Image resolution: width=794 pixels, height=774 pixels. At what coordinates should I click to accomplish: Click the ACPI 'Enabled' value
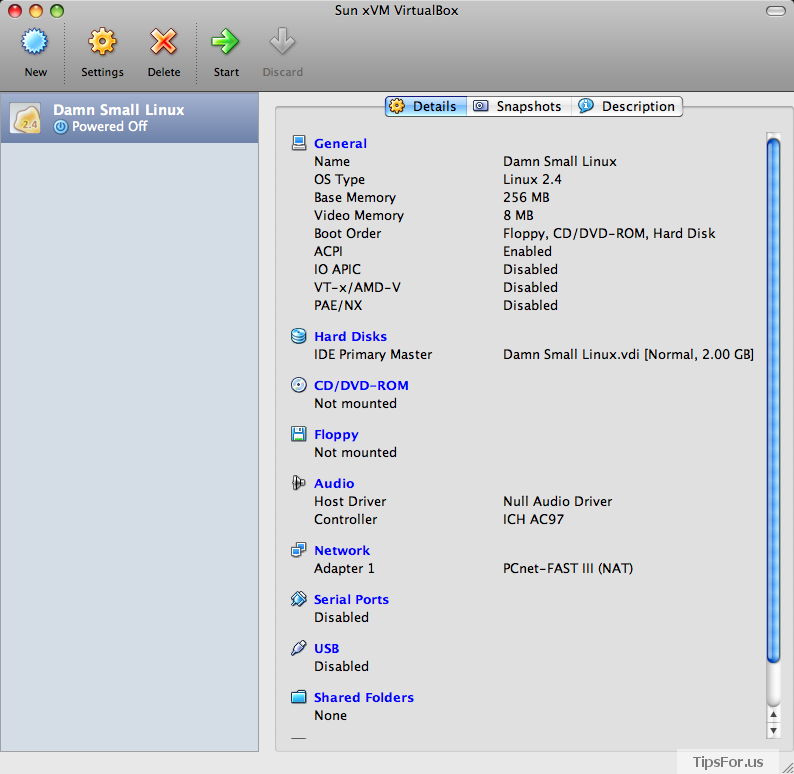[527, 251]
